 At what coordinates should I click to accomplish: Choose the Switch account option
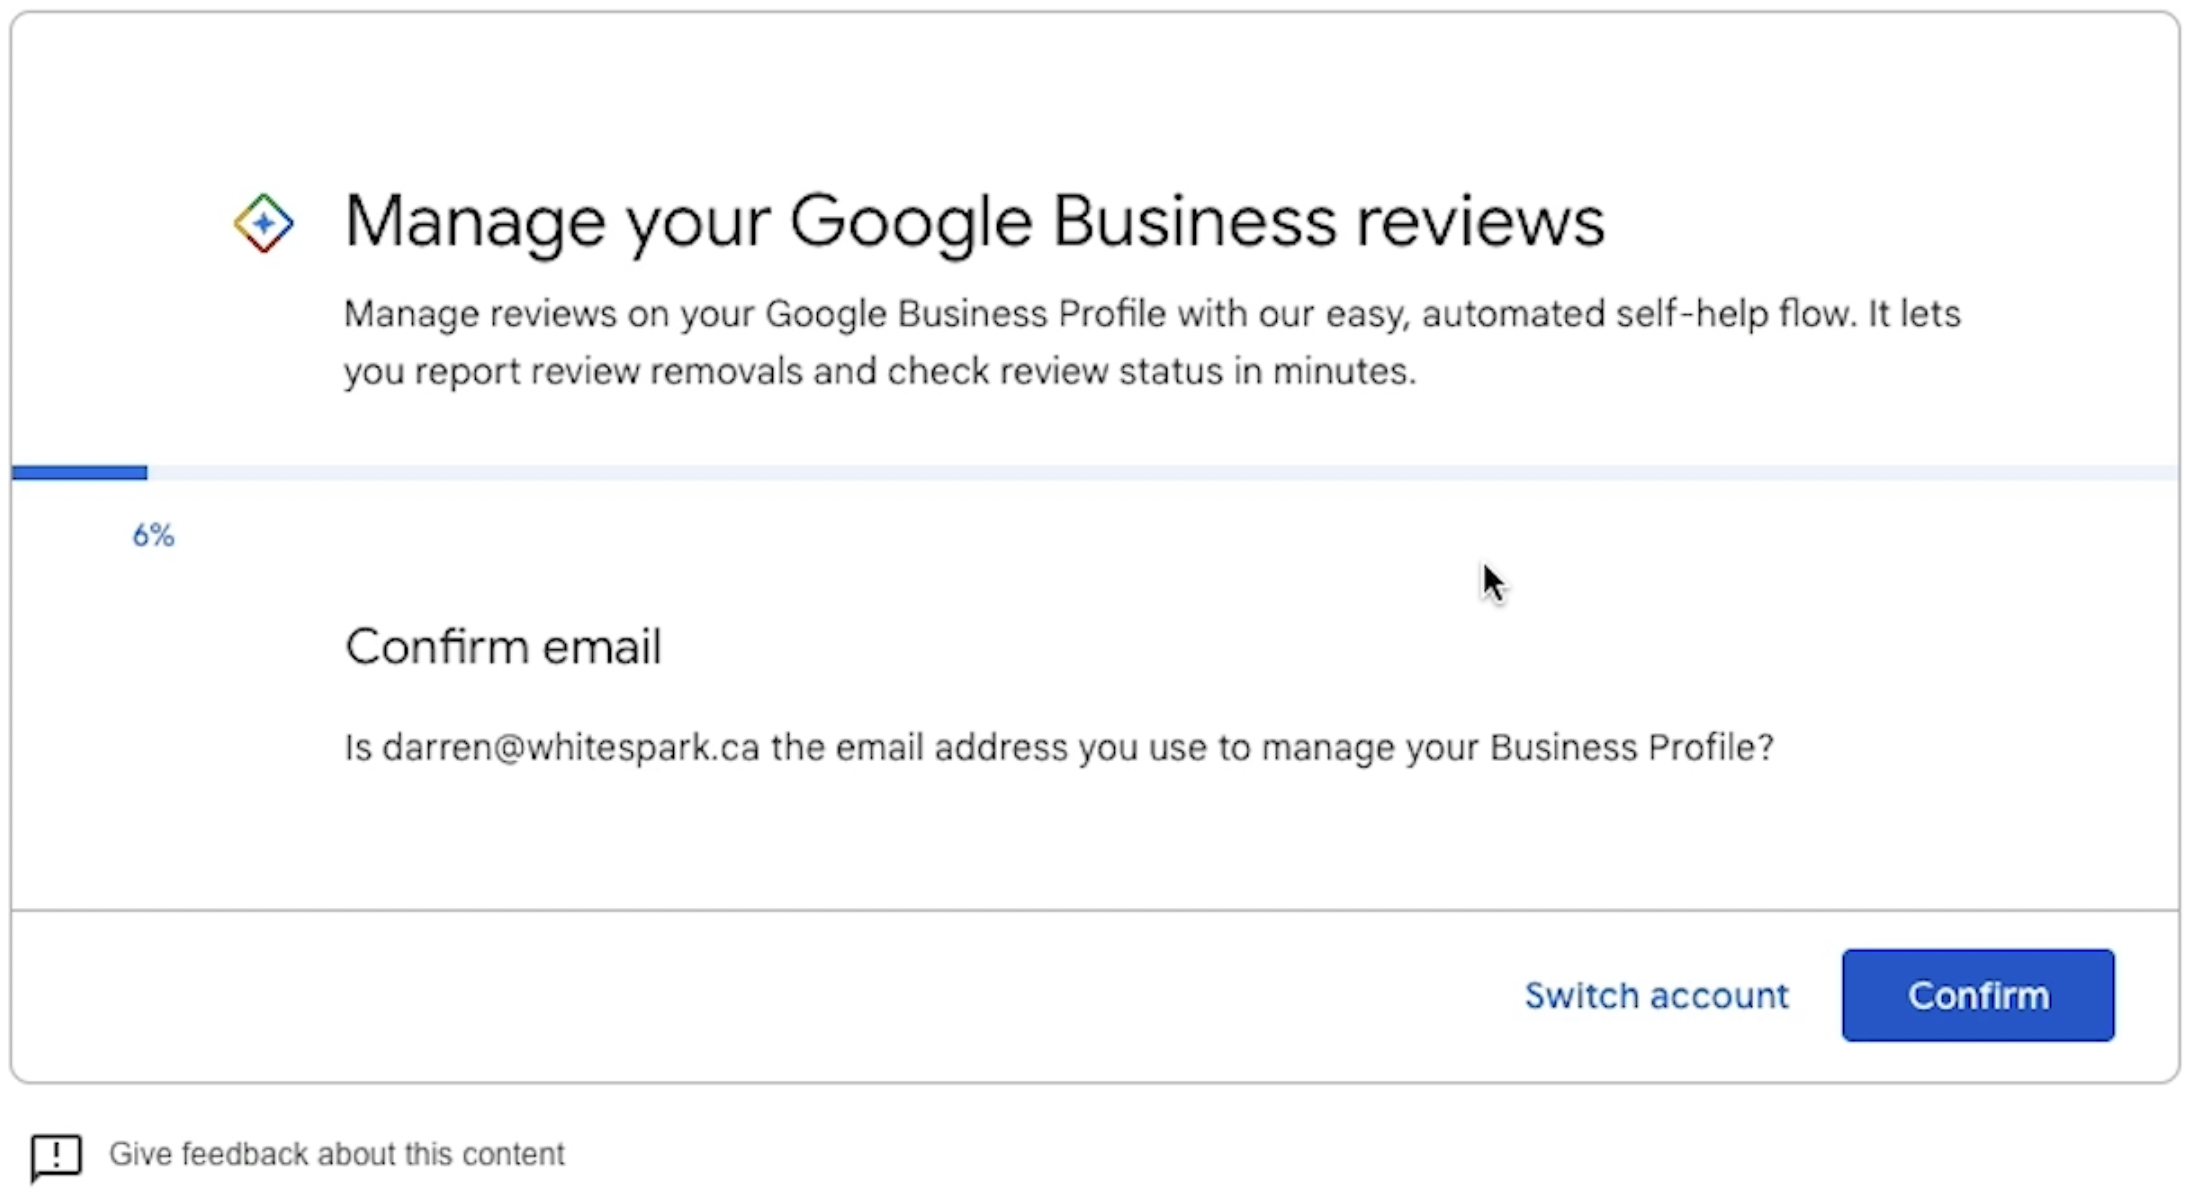pyautogui.click(x=1656, y=996)
